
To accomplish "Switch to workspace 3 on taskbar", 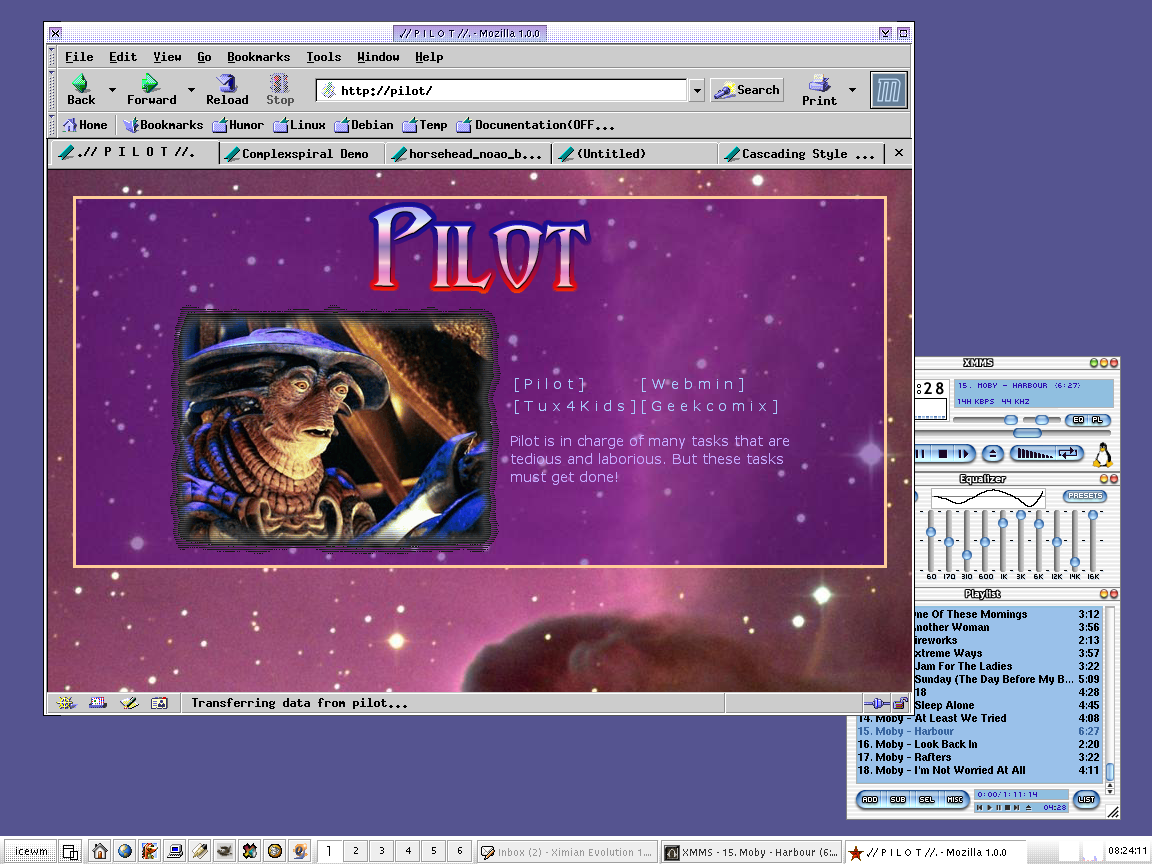I will click(x=381, y=851).
